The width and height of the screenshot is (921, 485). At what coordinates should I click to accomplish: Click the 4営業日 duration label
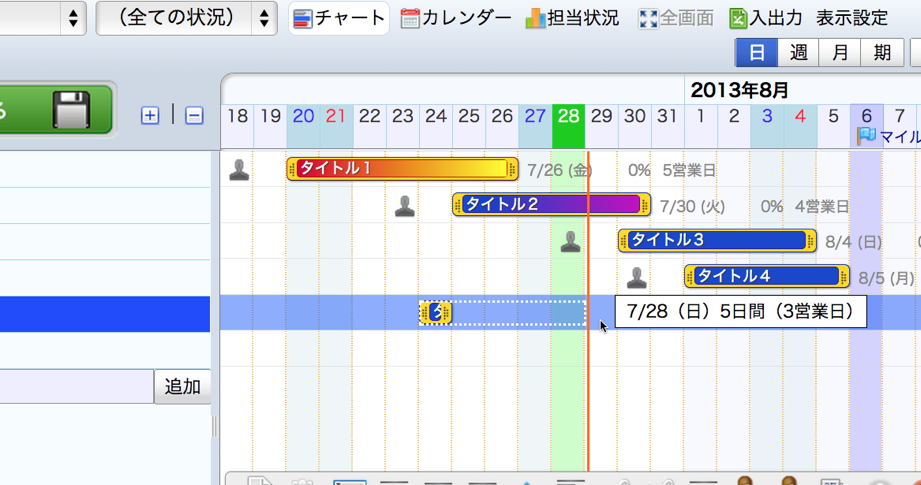822,206
